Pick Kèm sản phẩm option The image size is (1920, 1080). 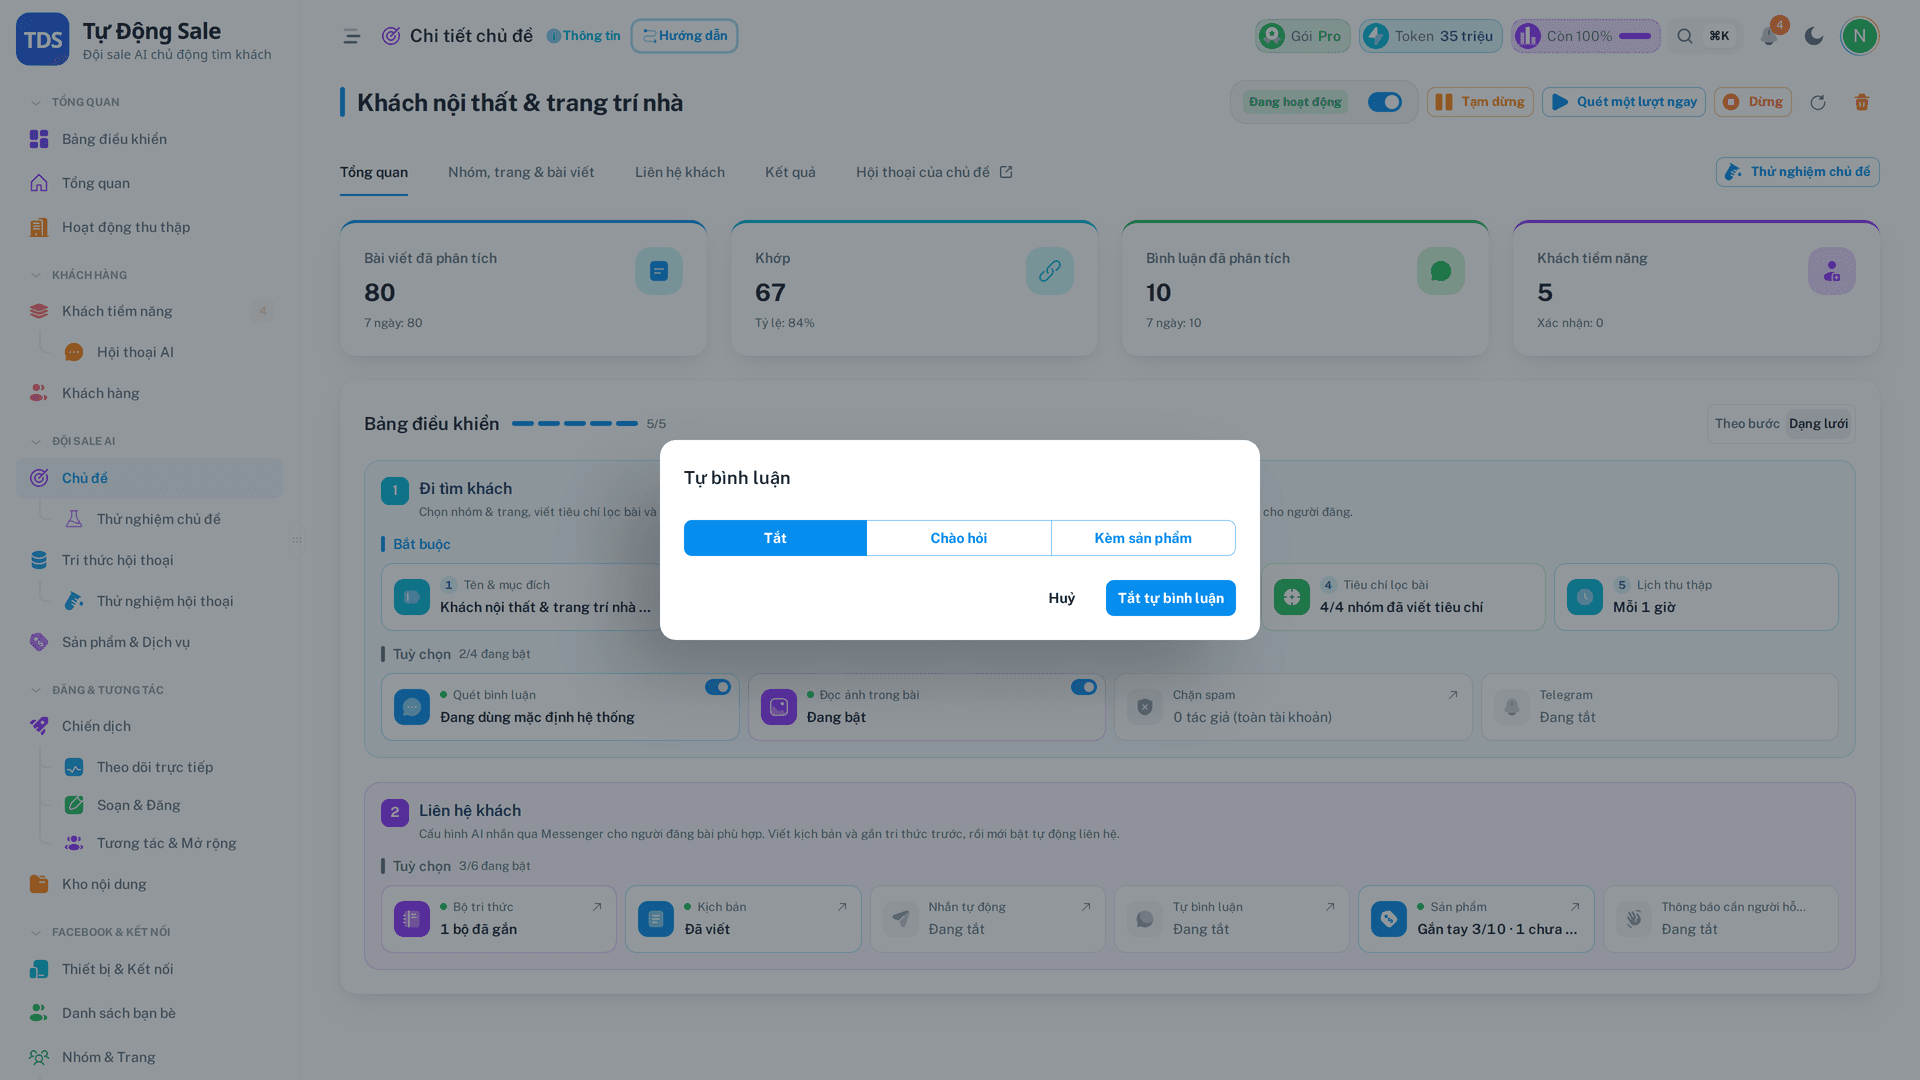click(x=1143, y=538)
